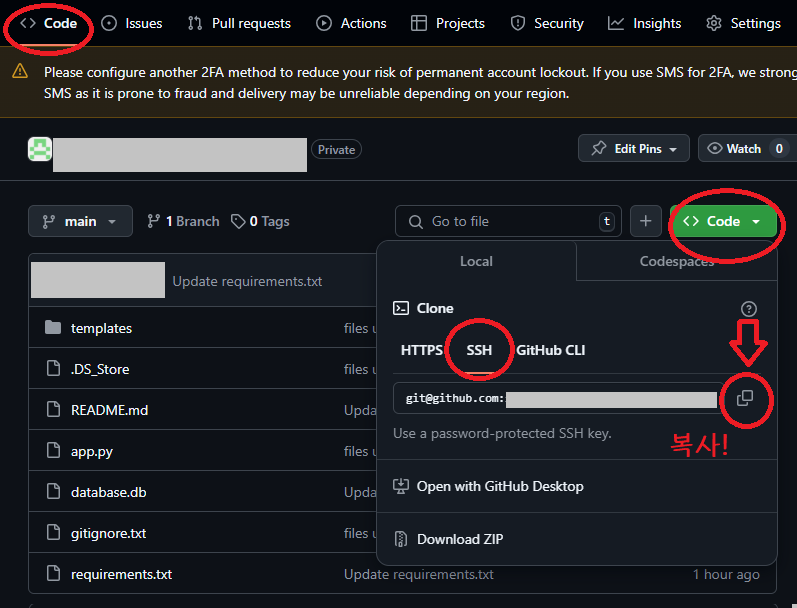Open the gitignore.txt file
The height and width of the screenshot is (608, 797).
click(108, 533)
